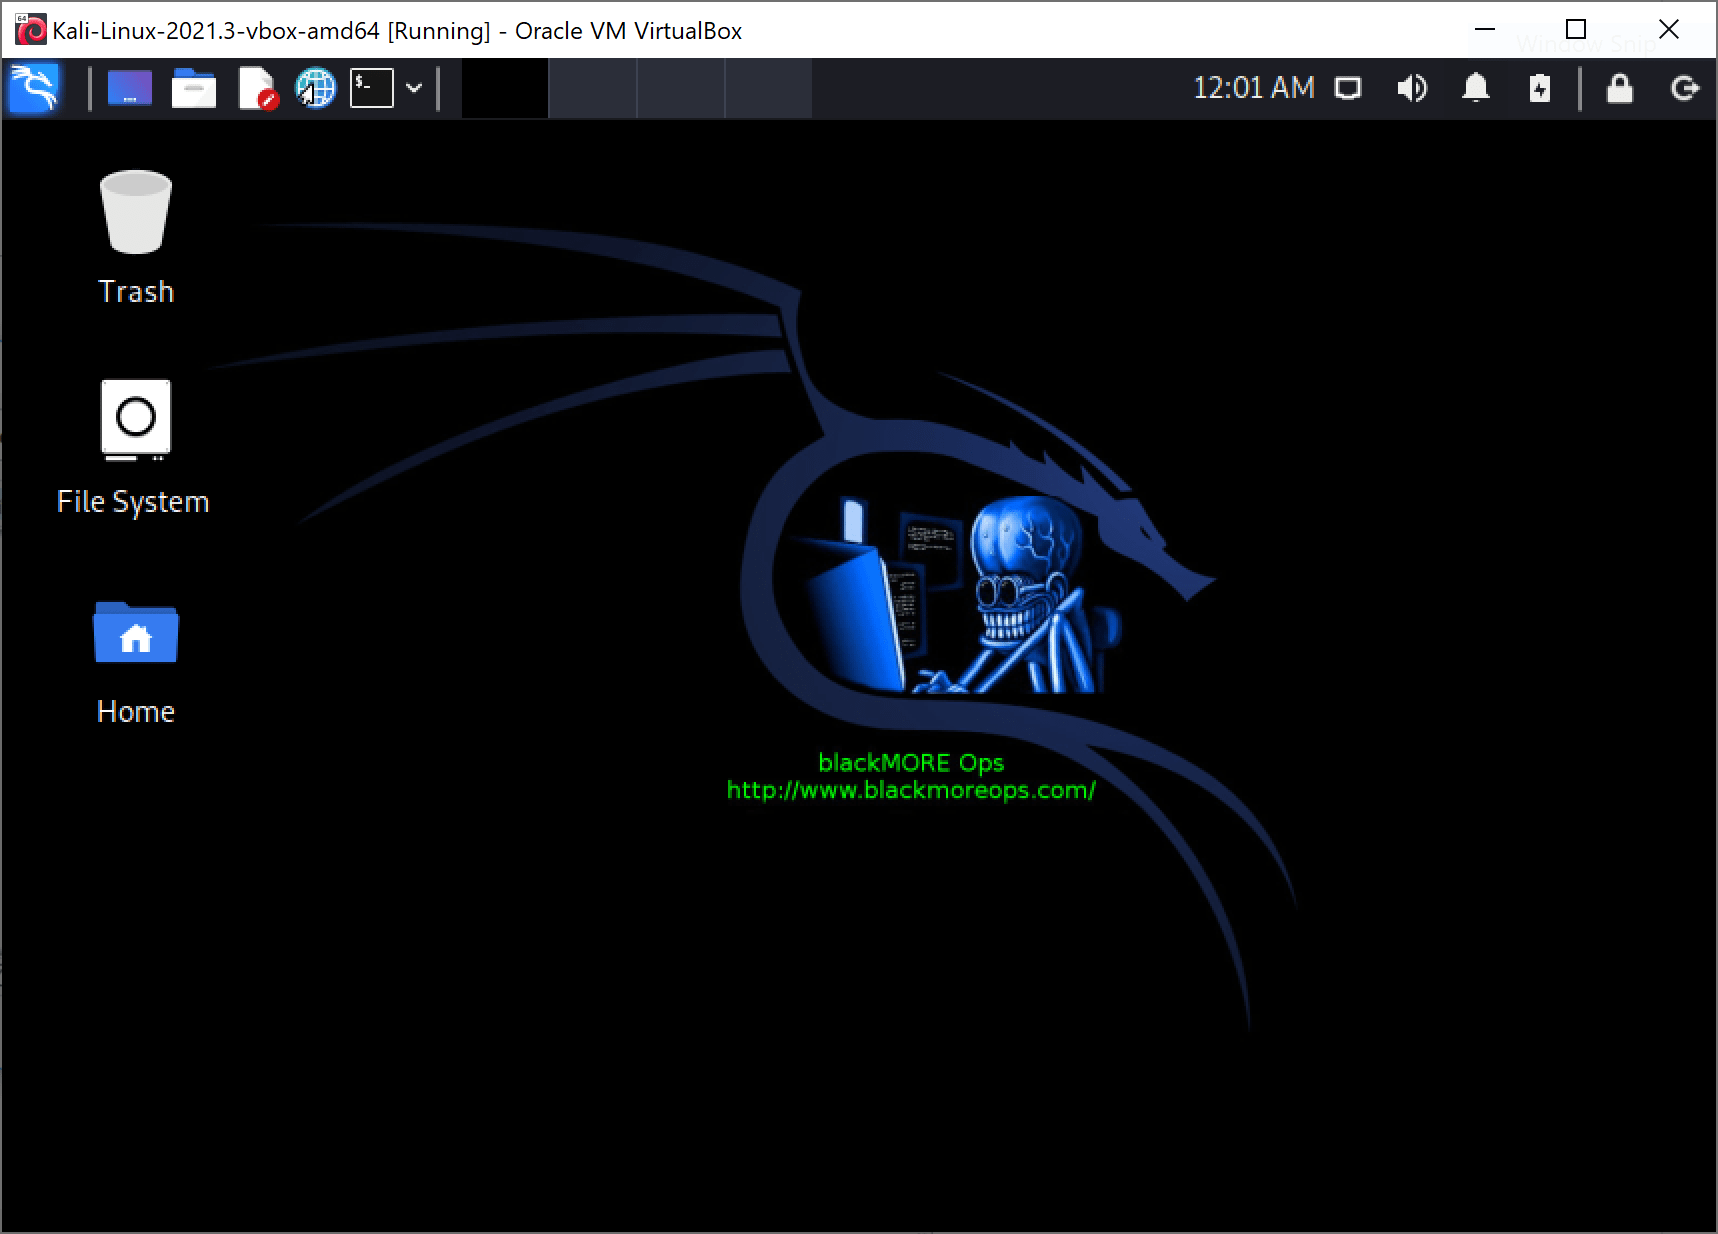Launch the text editor from the panel
Viewport: 1718px width, 1234px height.
pyautogui.click(x=257, y=88)
